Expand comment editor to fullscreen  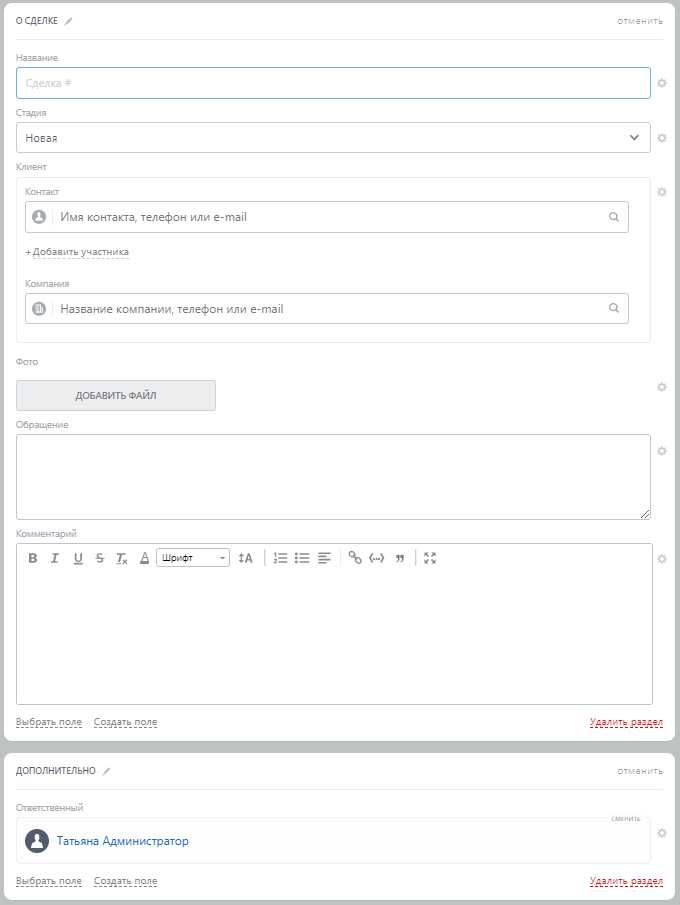tap(430, 558)
